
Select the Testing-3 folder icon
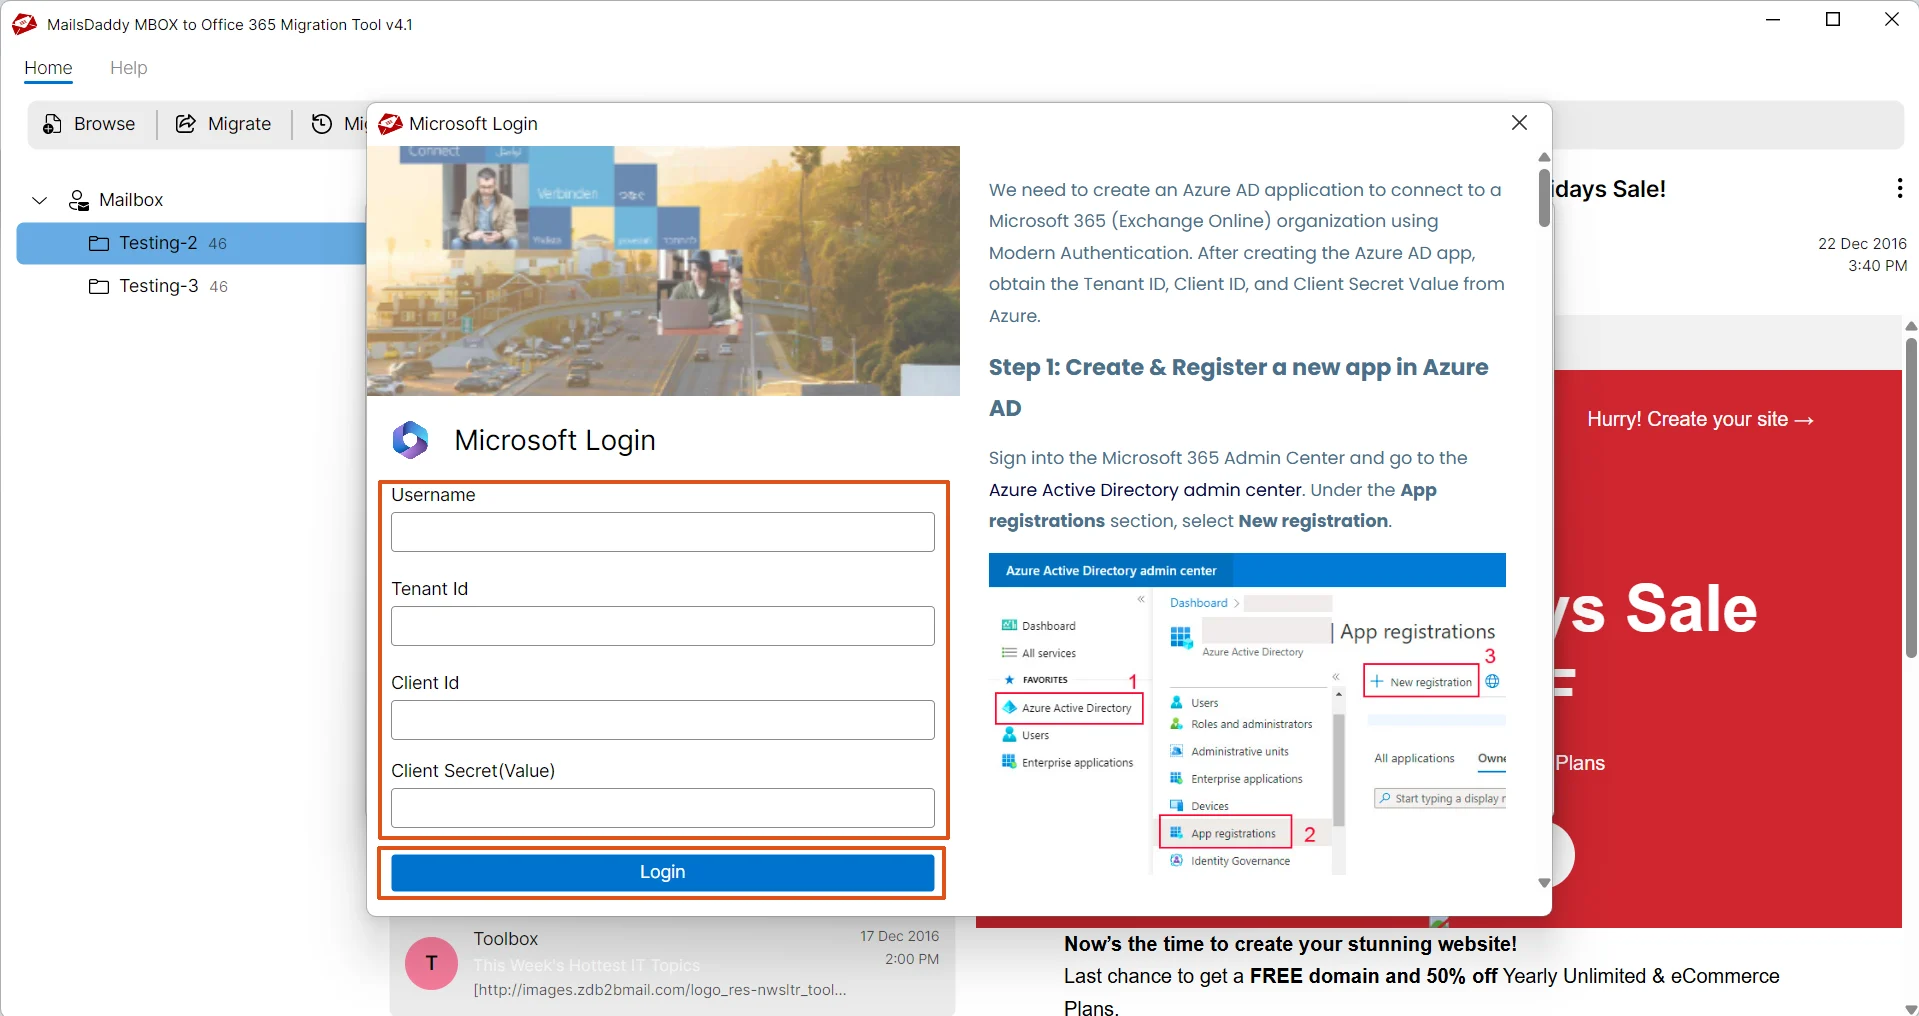pos(99,286)
